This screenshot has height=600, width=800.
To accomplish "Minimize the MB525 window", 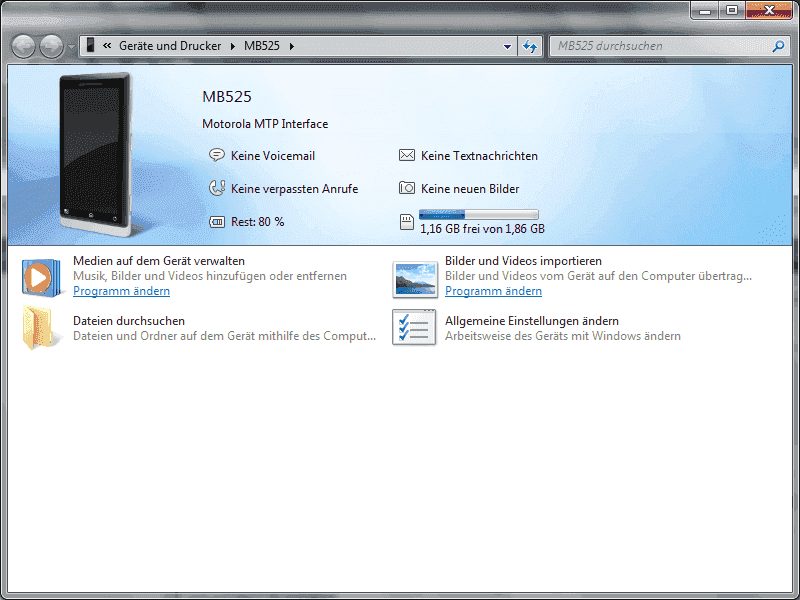I will coord(705,10).
